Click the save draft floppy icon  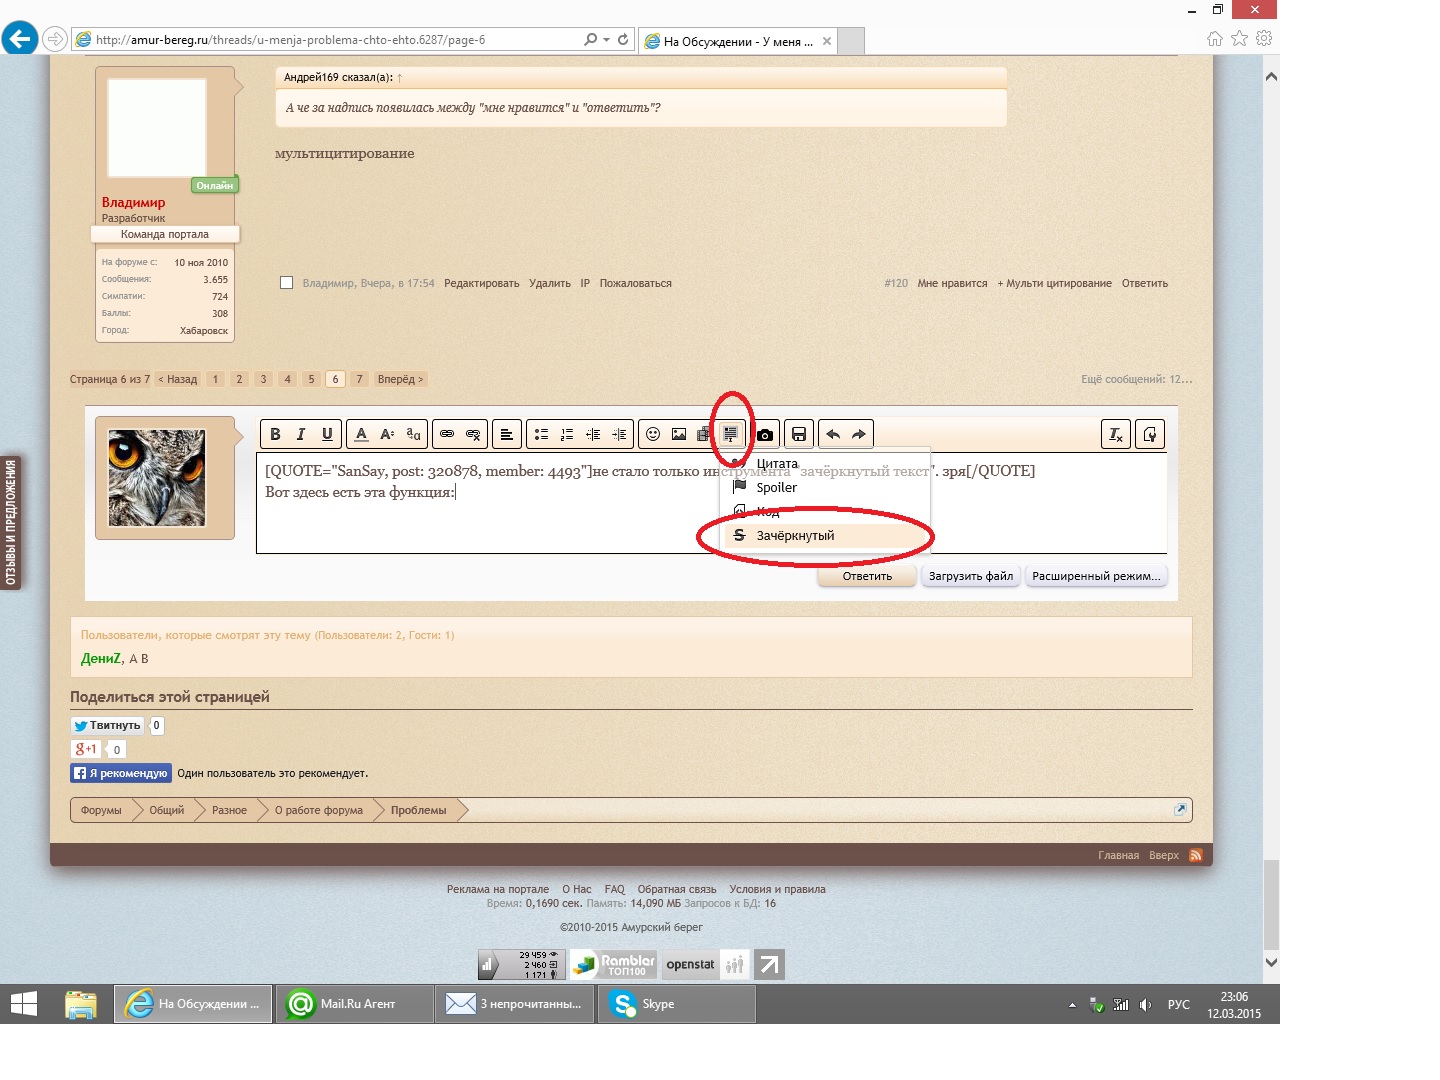pos(799,434)
